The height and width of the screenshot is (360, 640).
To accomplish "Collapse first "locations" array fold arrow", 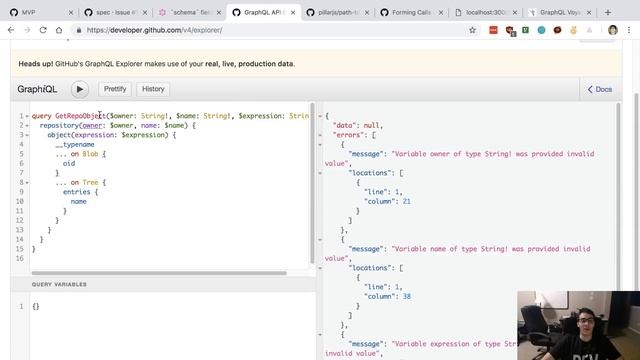I will 320,173.
